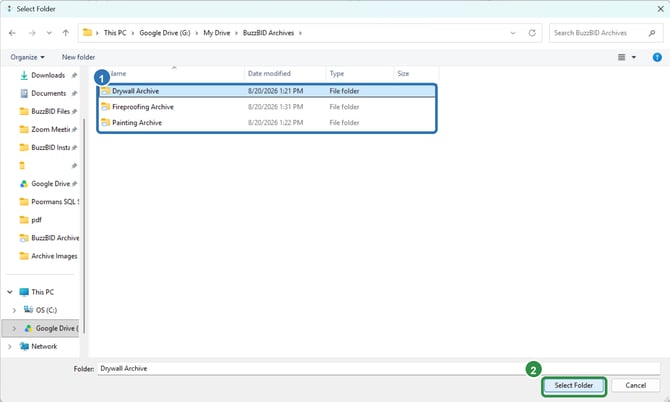Expand the address bar history dropdown
670x402 pixels.
click(513, 33)
